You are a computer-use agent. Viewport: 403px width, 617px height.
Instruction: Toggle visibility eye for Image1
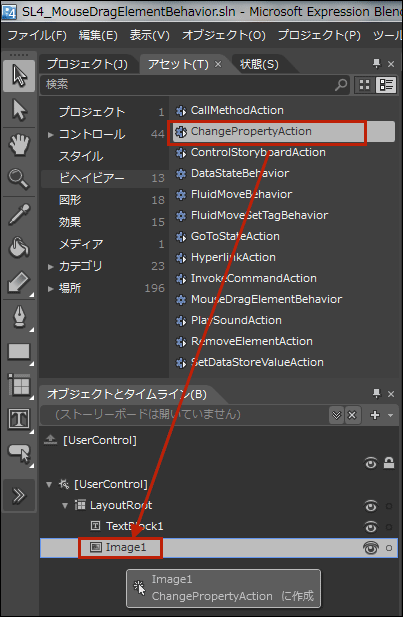(371, 548)
